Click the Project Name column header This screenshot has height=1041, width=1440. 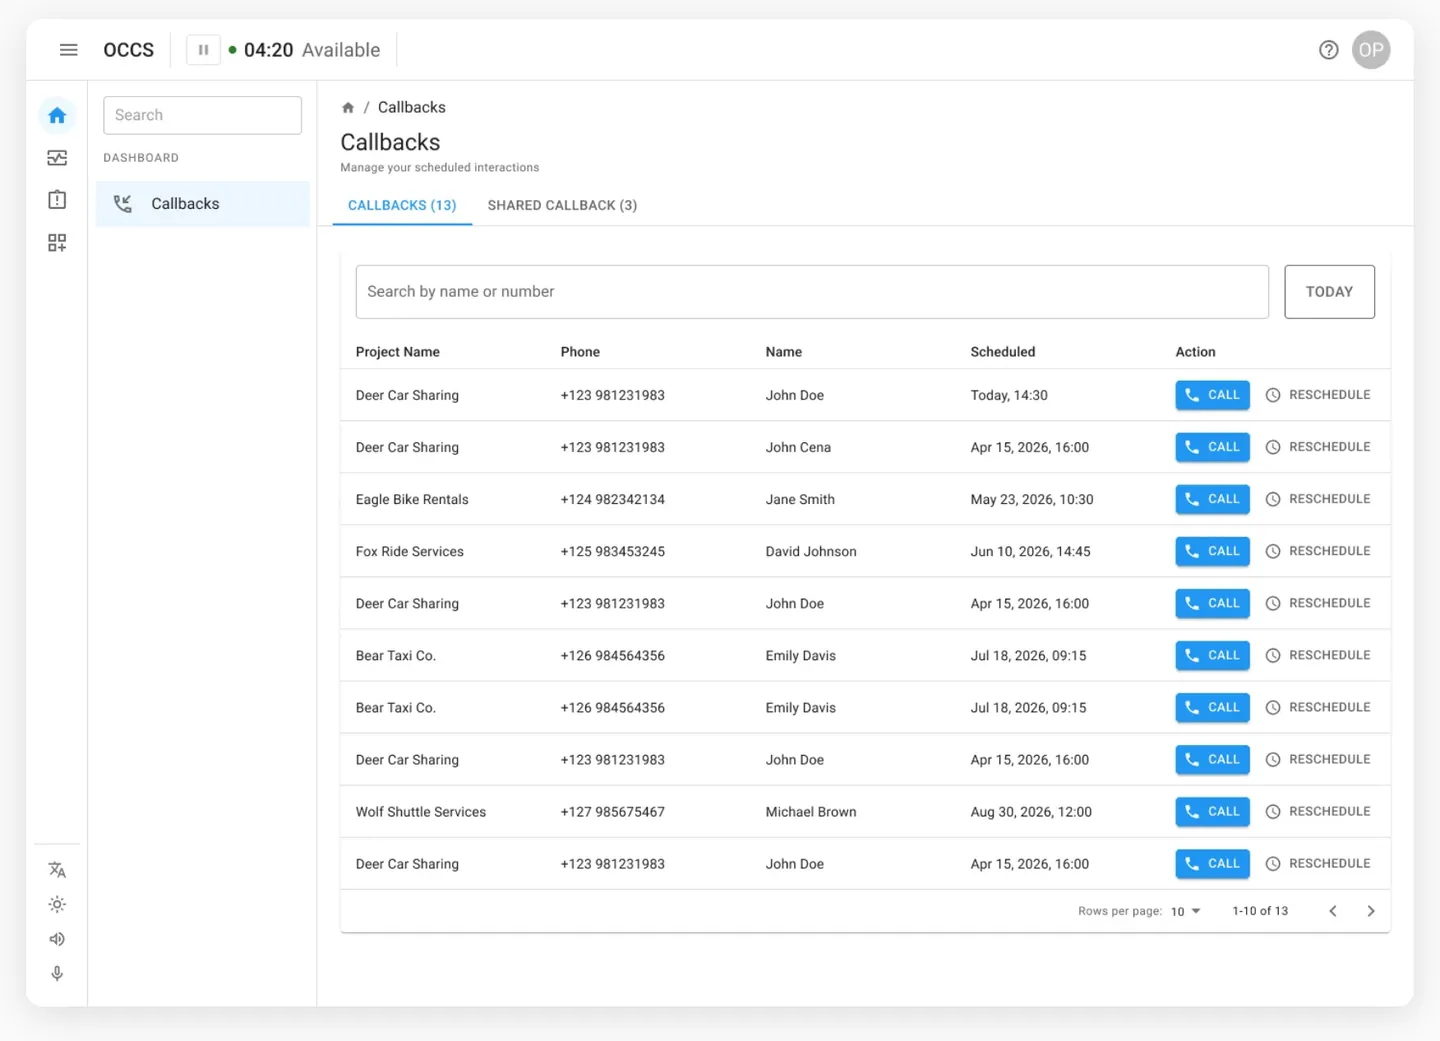tap(398, 352)
